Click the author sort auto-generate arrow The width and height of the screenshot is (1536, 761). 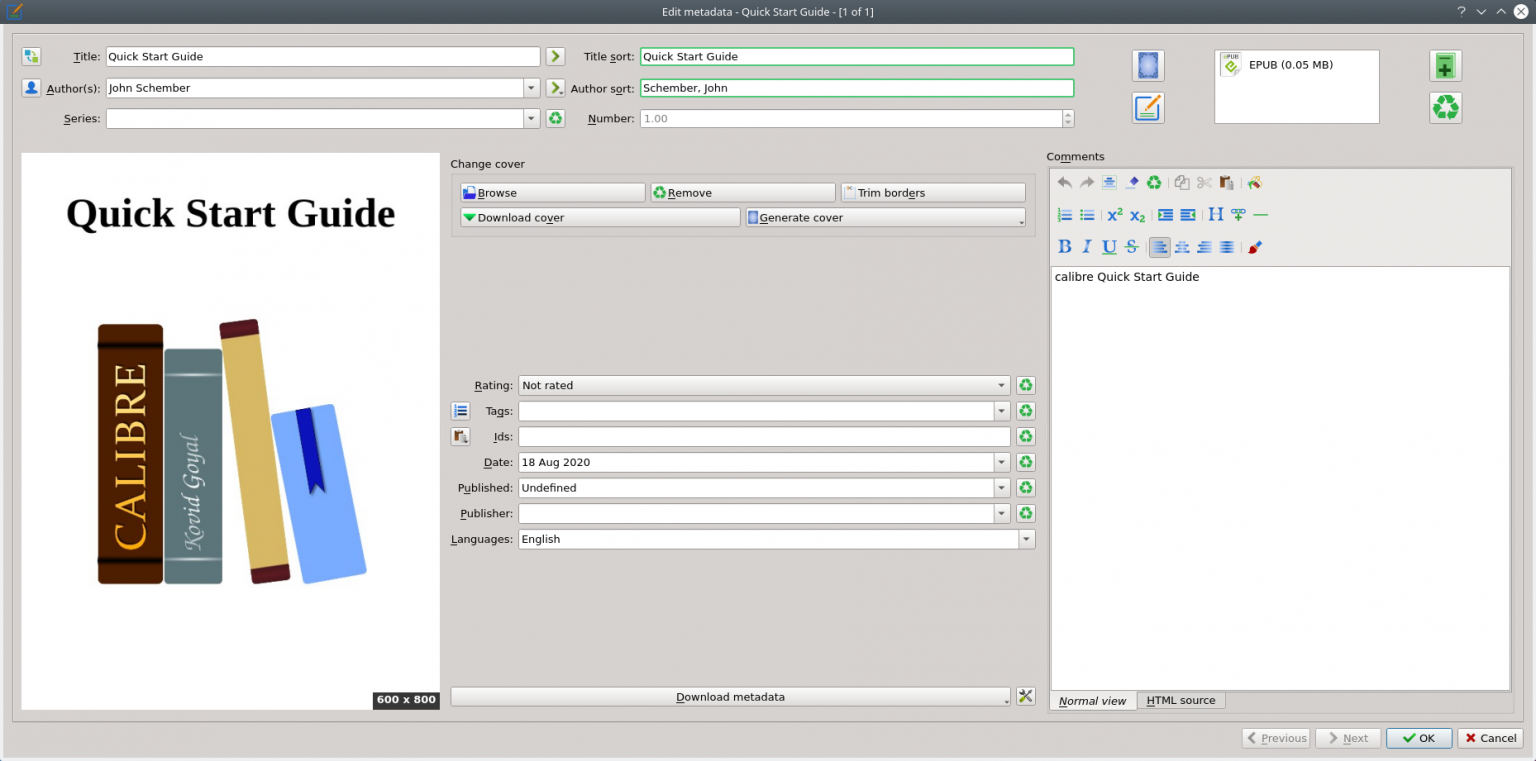point(556,88)
